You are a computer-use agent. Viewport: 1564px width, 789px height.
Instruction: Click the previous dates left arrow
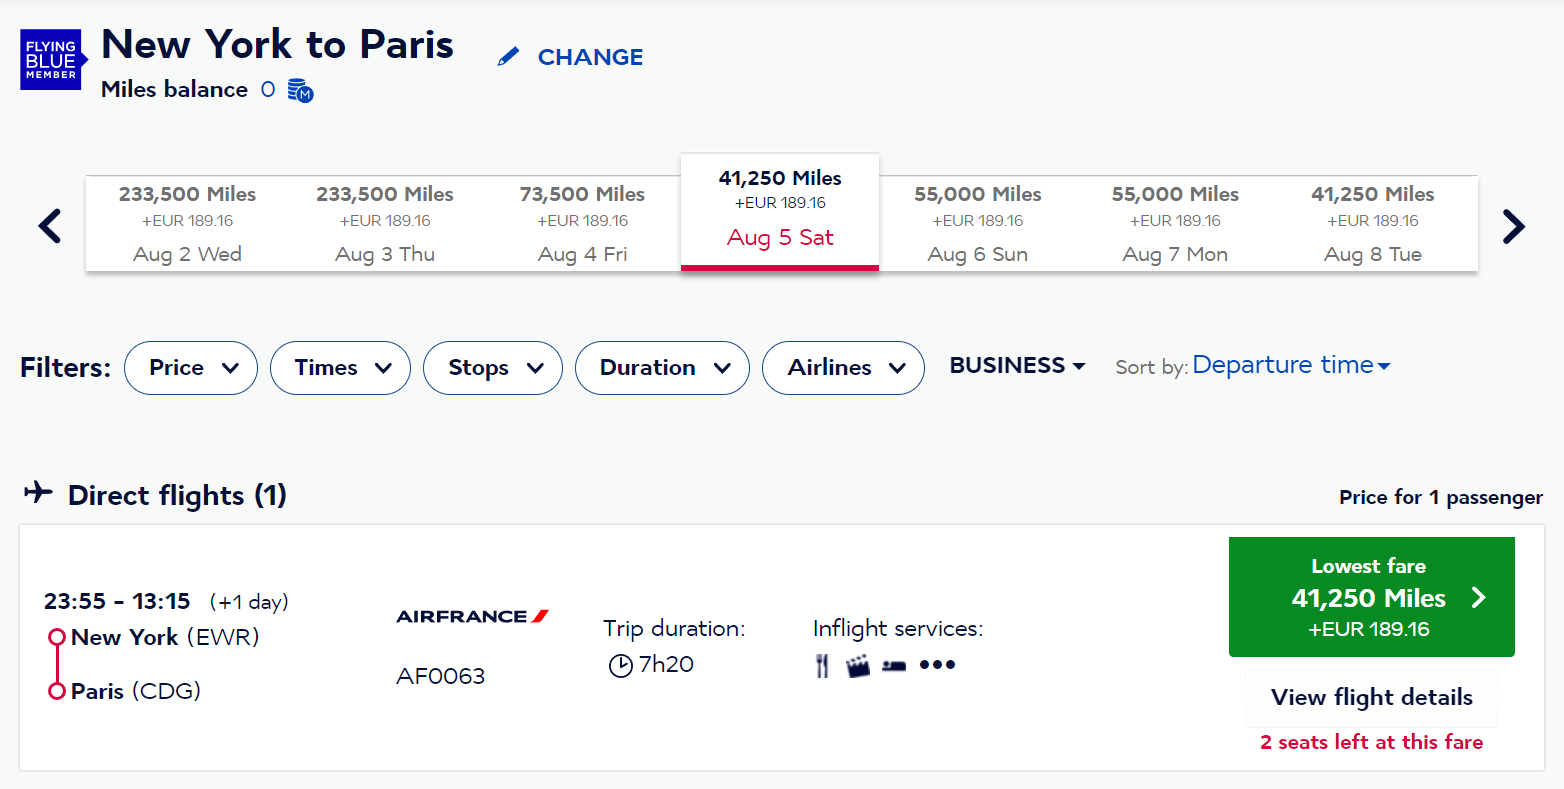pos(50,226)
